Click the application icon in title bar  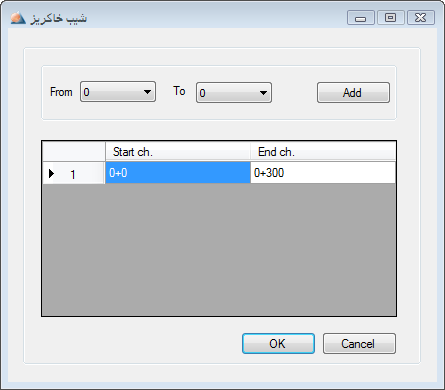18,18
